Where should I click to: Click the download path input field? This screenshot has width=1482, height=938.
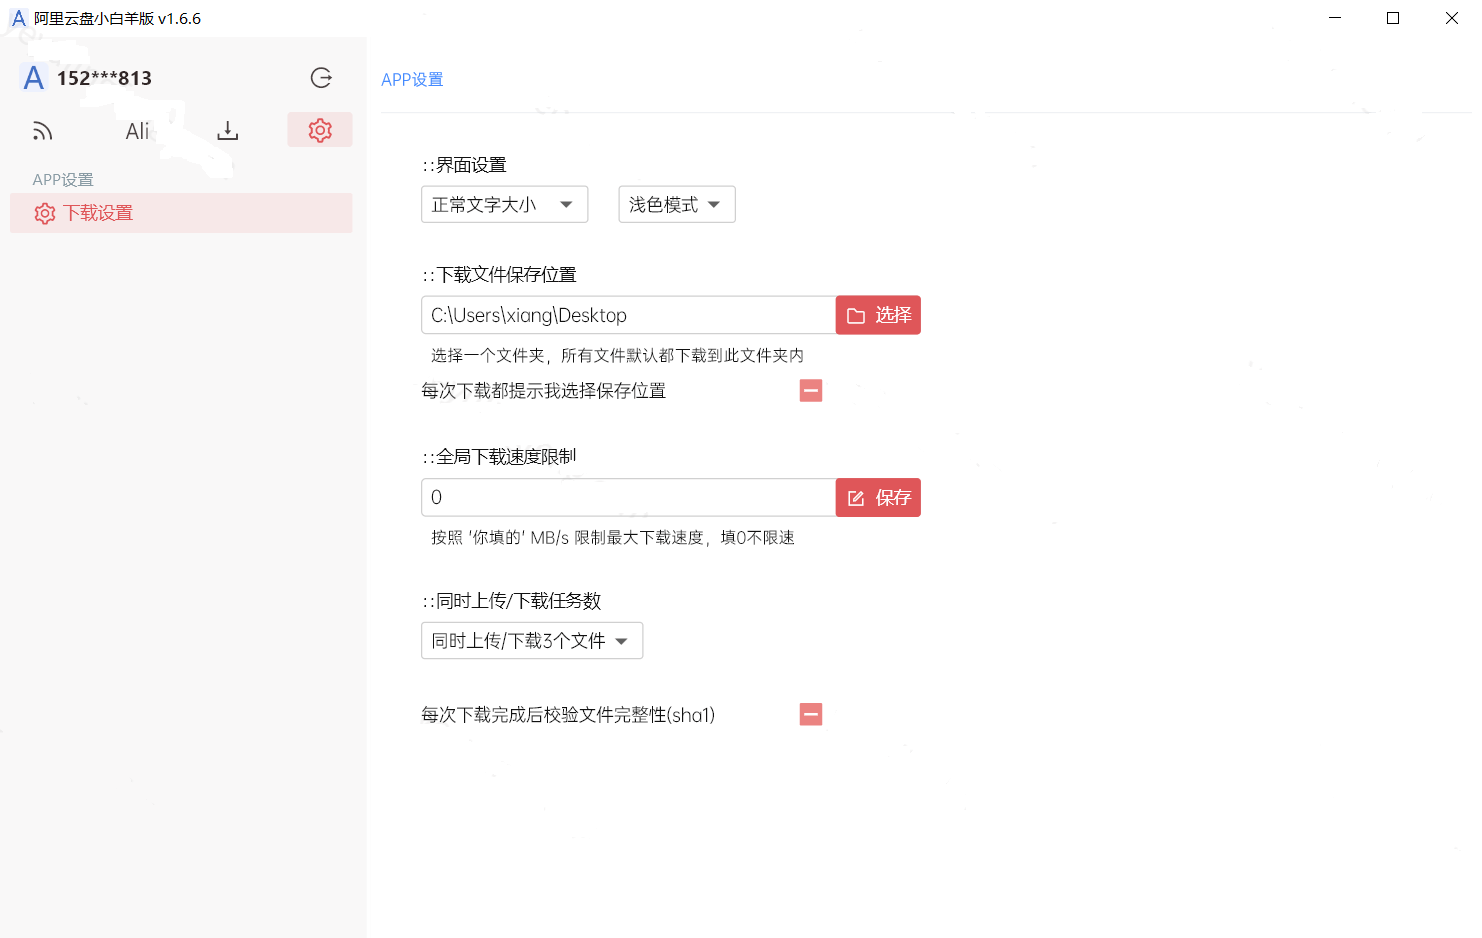tap(628, 315)
